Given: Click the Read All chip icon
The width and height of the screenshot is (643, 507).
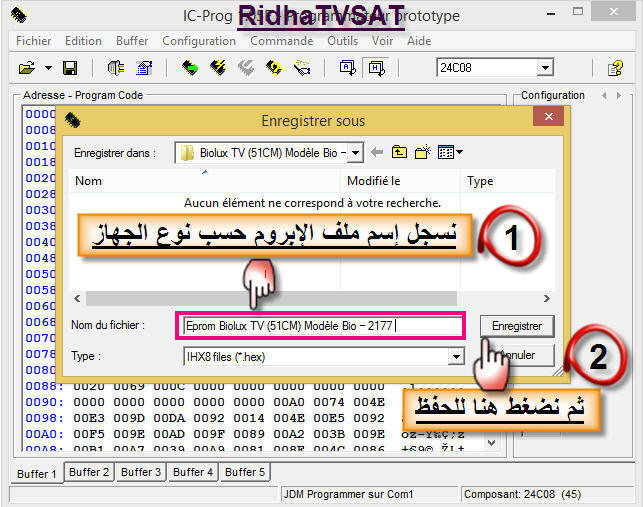Looking at the screenshot, I should 189,68.
